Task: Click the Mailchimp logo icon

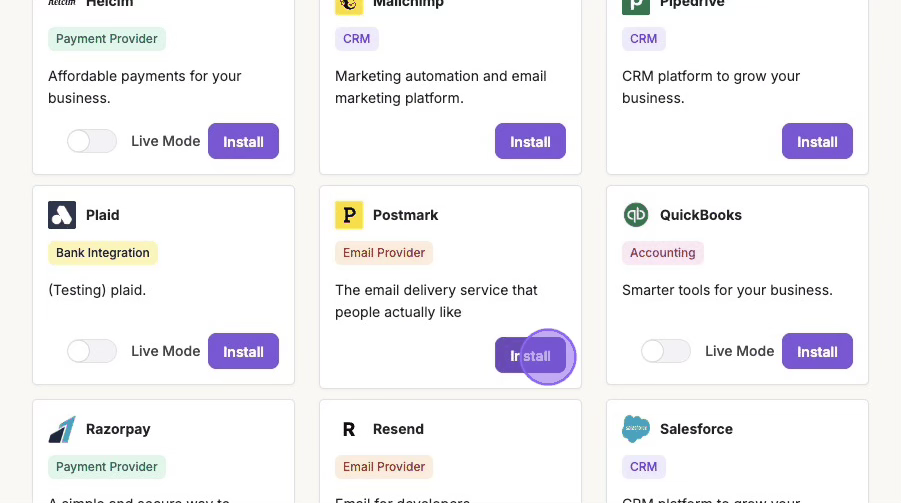Action: (349, 4)
